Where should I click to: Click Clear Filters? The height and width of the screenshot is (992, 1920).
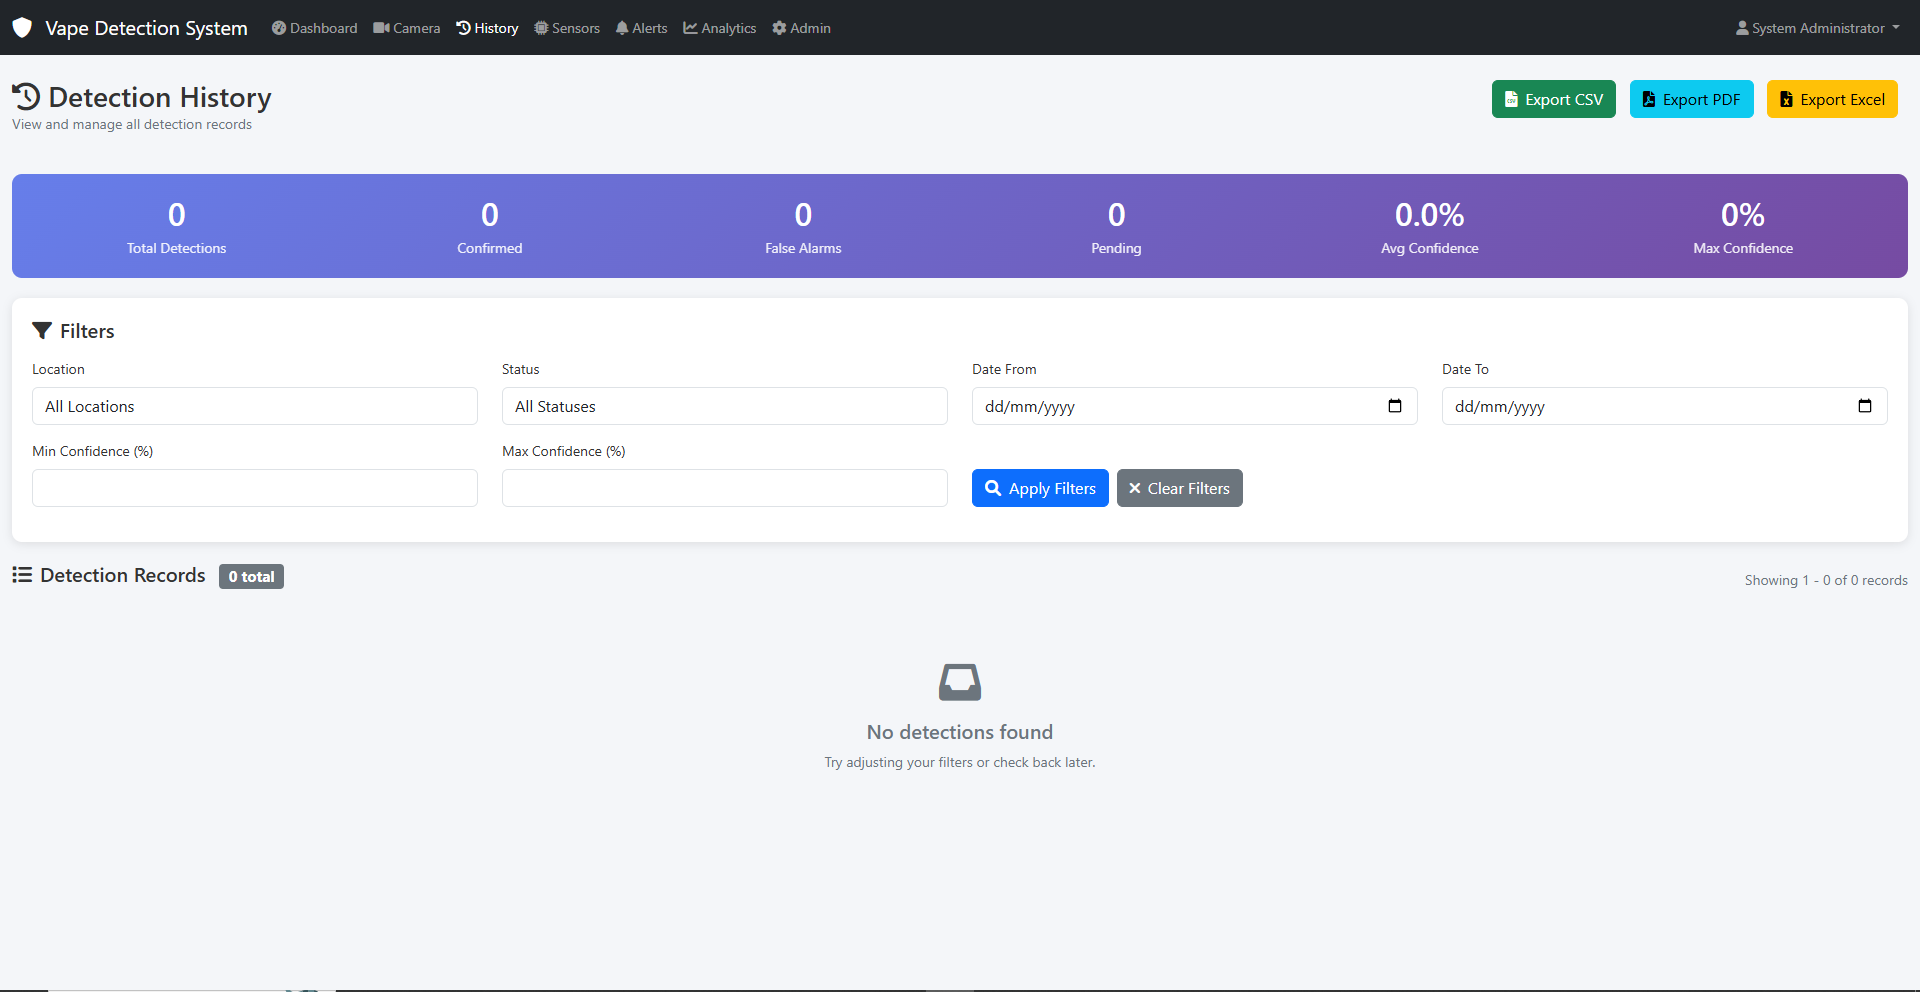1179,488
